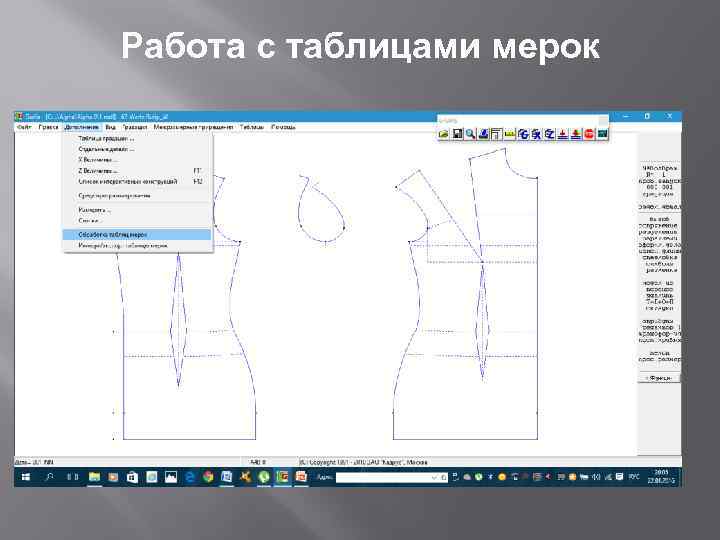
Task: Click the taskbar clock and date
Action: coord(662,477)
